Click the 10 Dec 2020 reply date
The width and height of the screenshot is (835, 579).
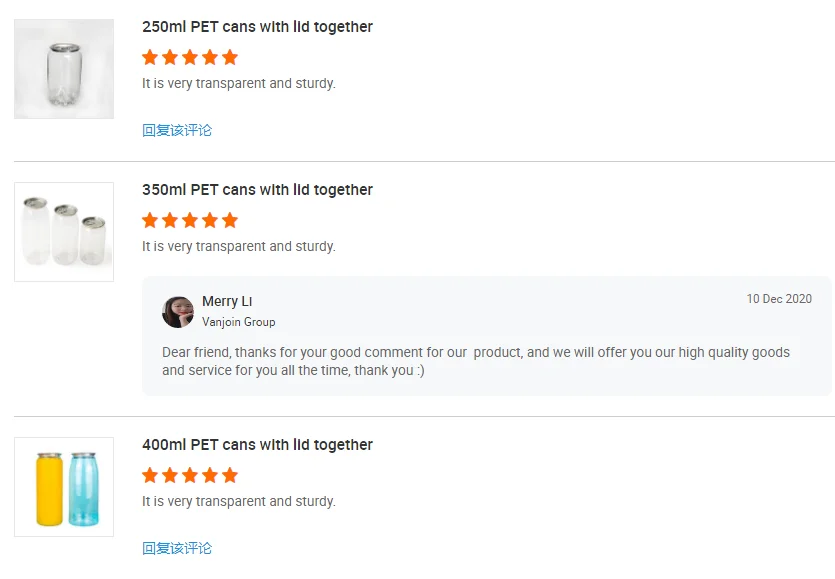point(779,299)
